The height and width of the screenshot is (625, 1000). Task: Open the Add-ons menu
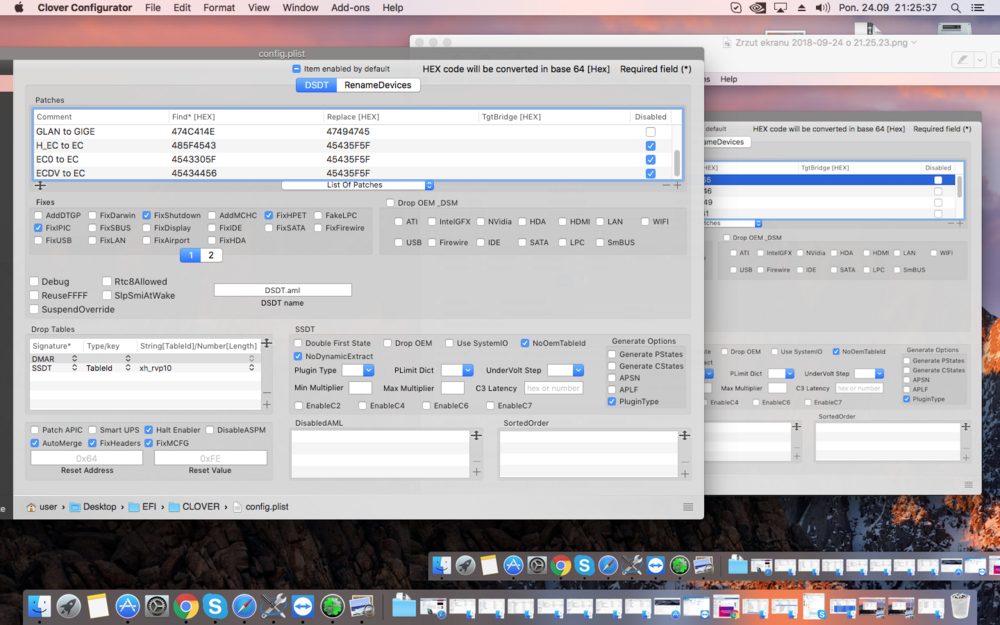pos(350,8)
